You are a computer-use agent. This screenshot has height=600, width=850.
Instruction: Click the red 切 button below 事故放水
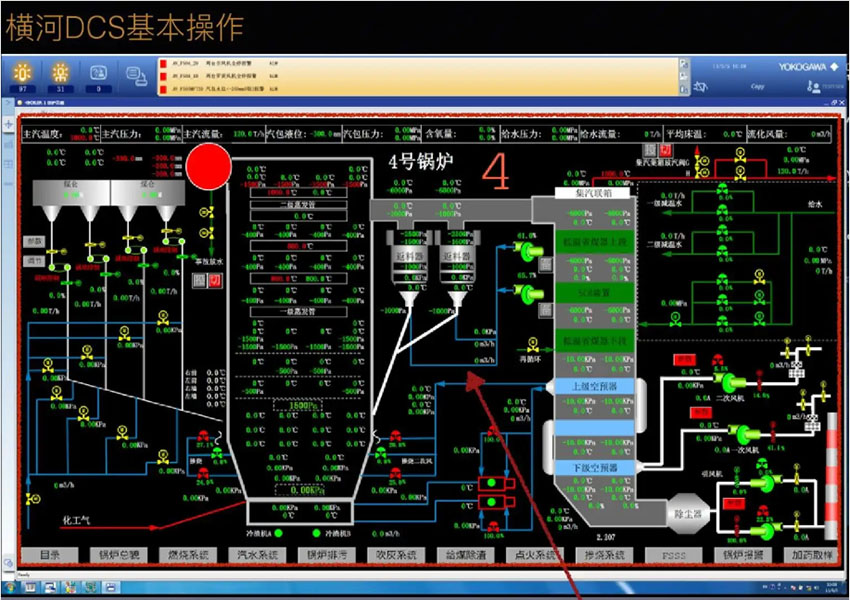tap(216, 280)
